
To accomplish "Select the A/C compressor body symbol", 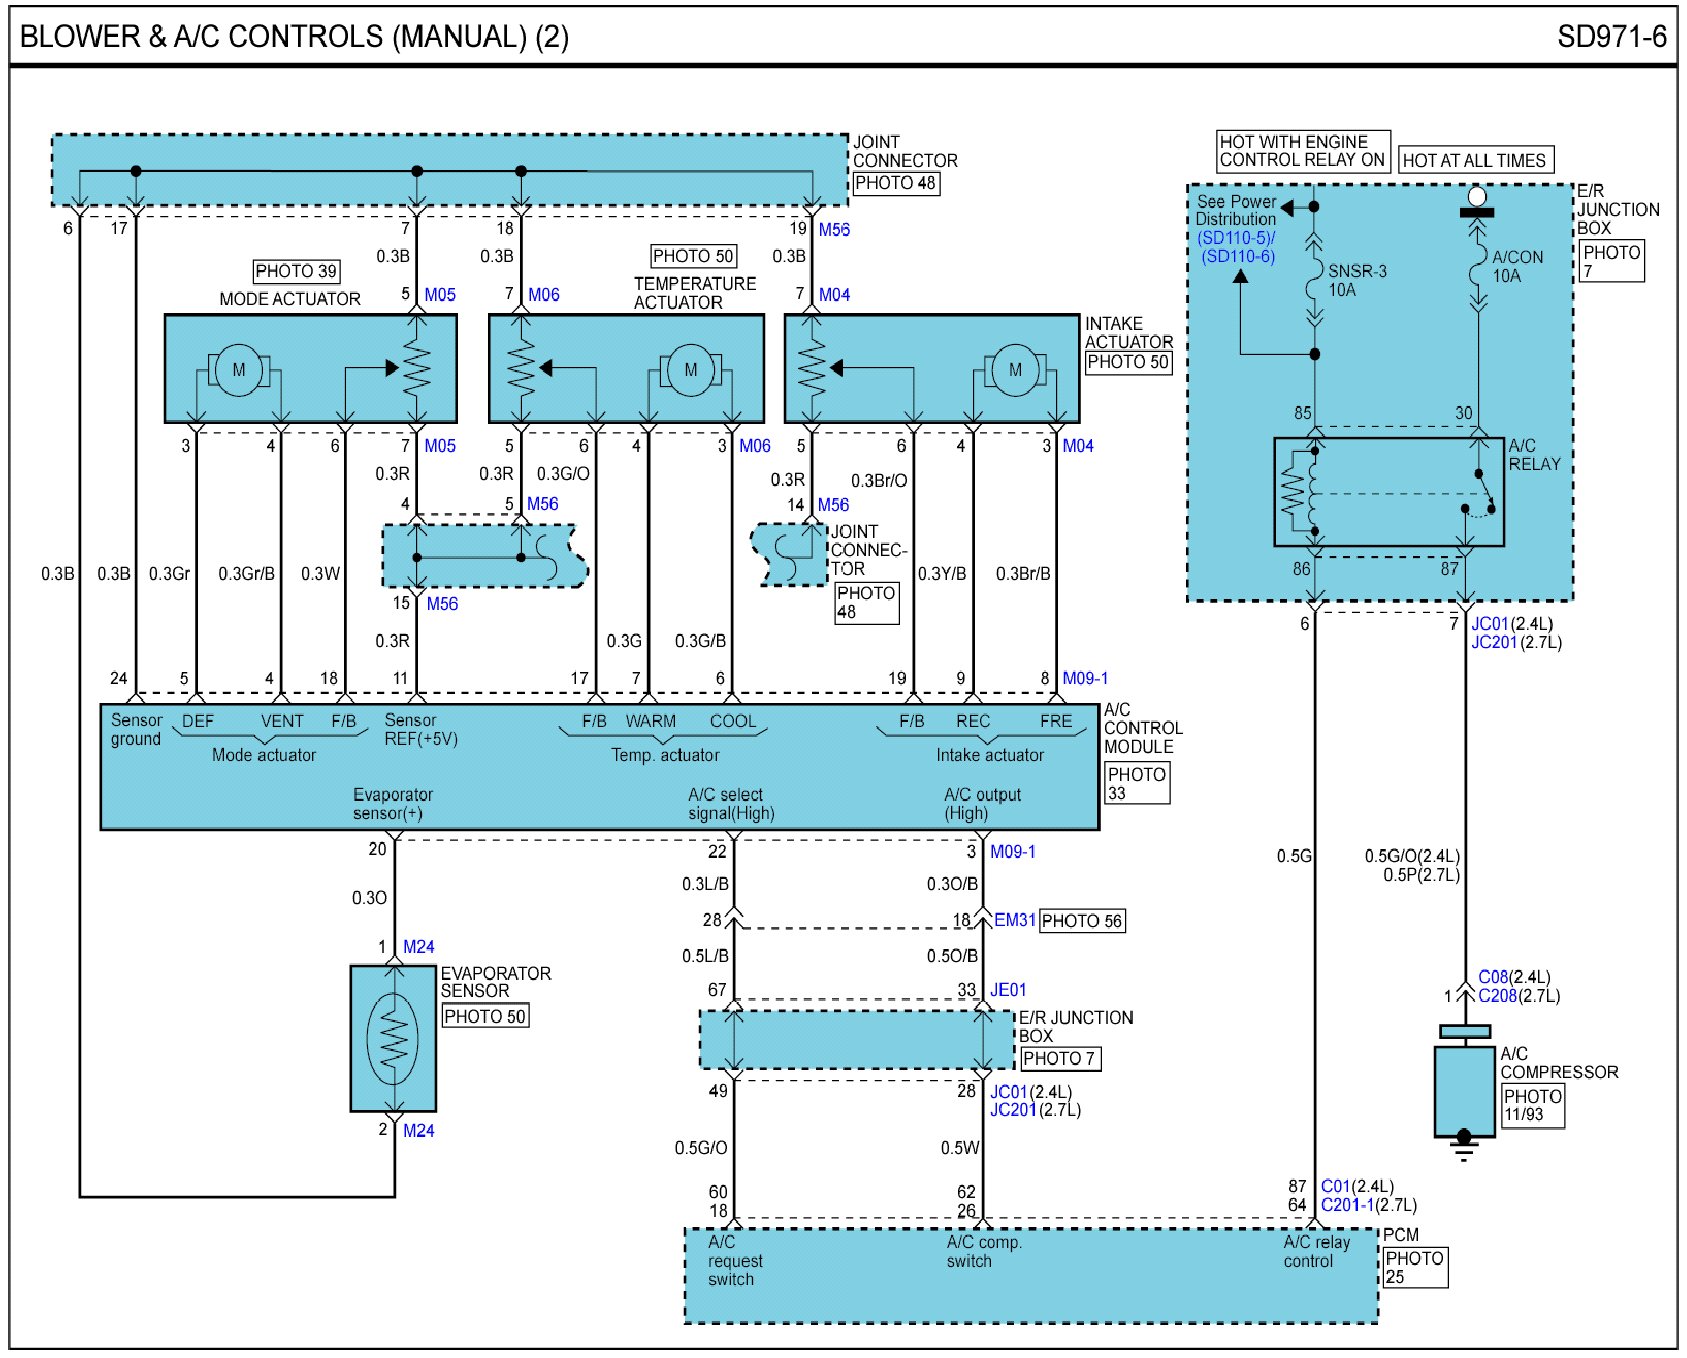I will click(1464, 1089).
